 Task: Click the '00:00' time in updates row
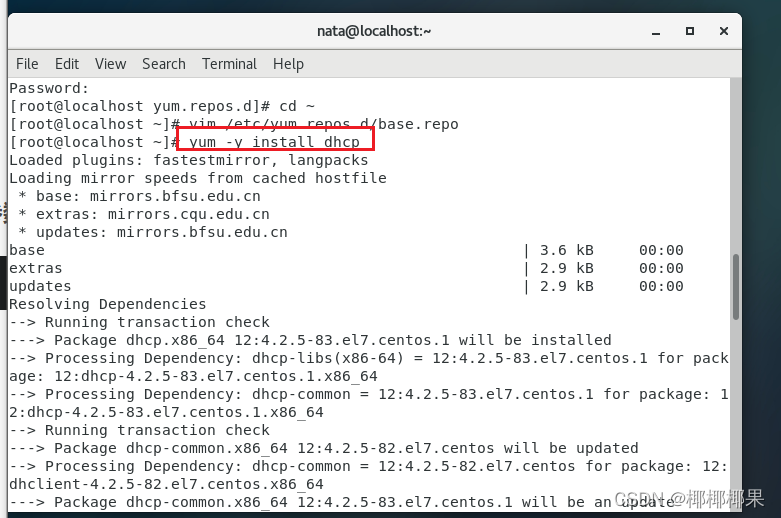click(661, 286)
